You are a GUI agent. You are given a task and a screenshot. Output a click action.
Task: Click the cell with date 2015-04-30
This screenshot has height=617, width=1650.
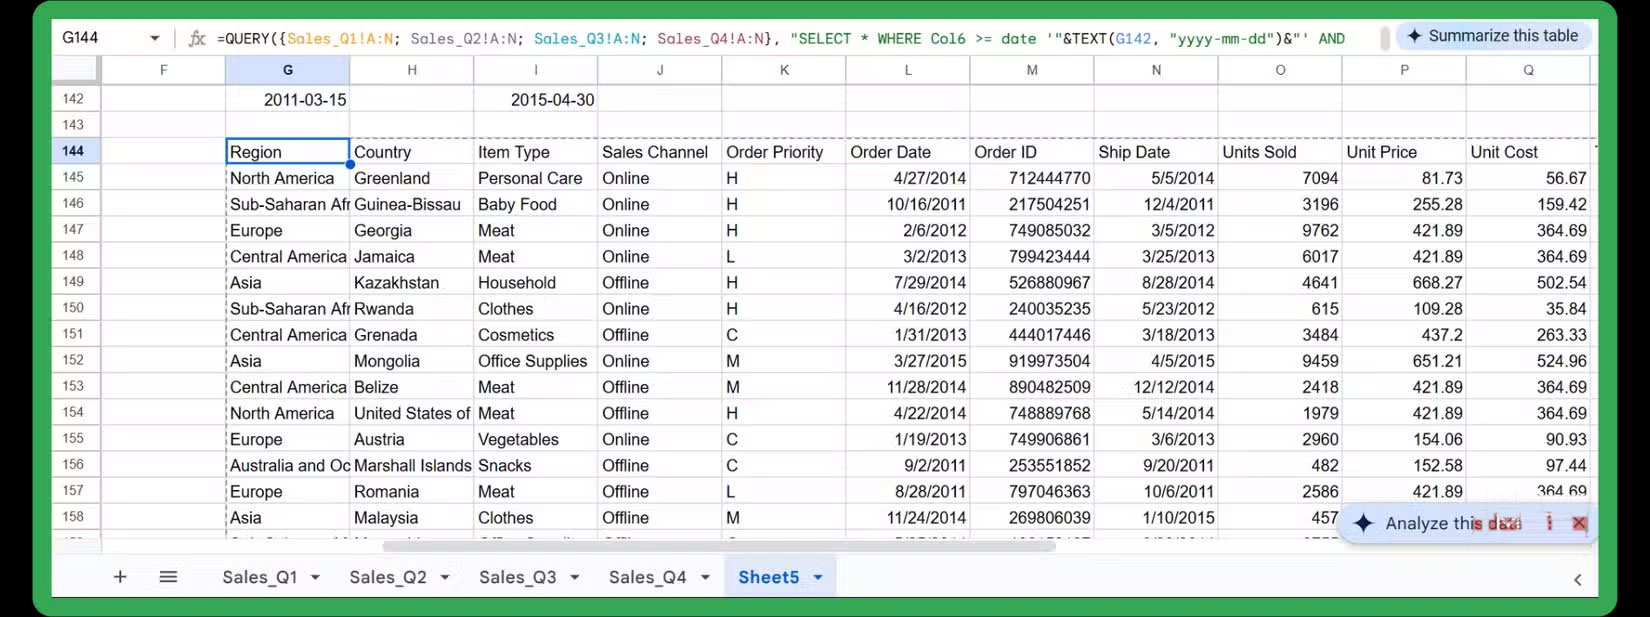(x=536, y=99)
